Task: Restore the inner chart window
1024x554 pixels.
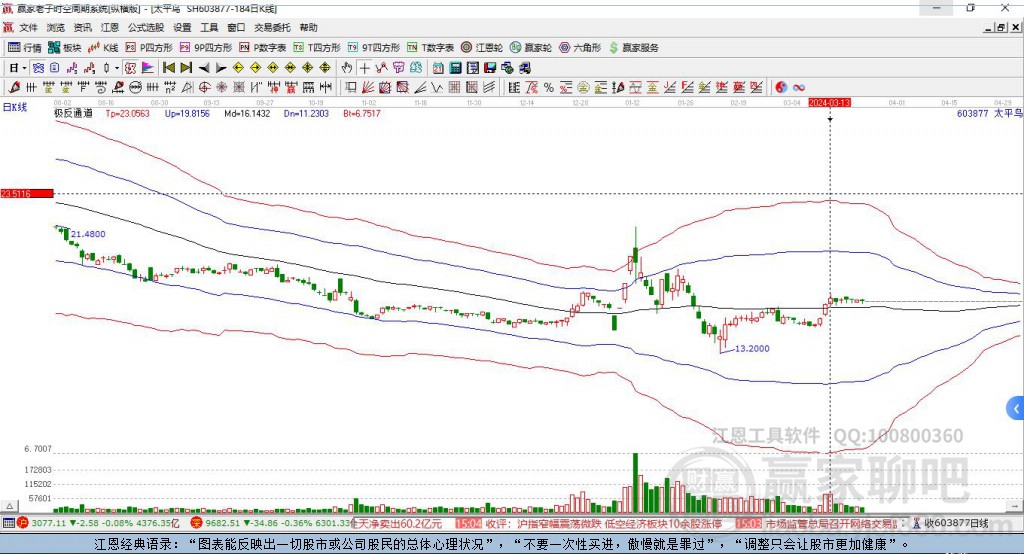Action: (x=1001, y=27)
